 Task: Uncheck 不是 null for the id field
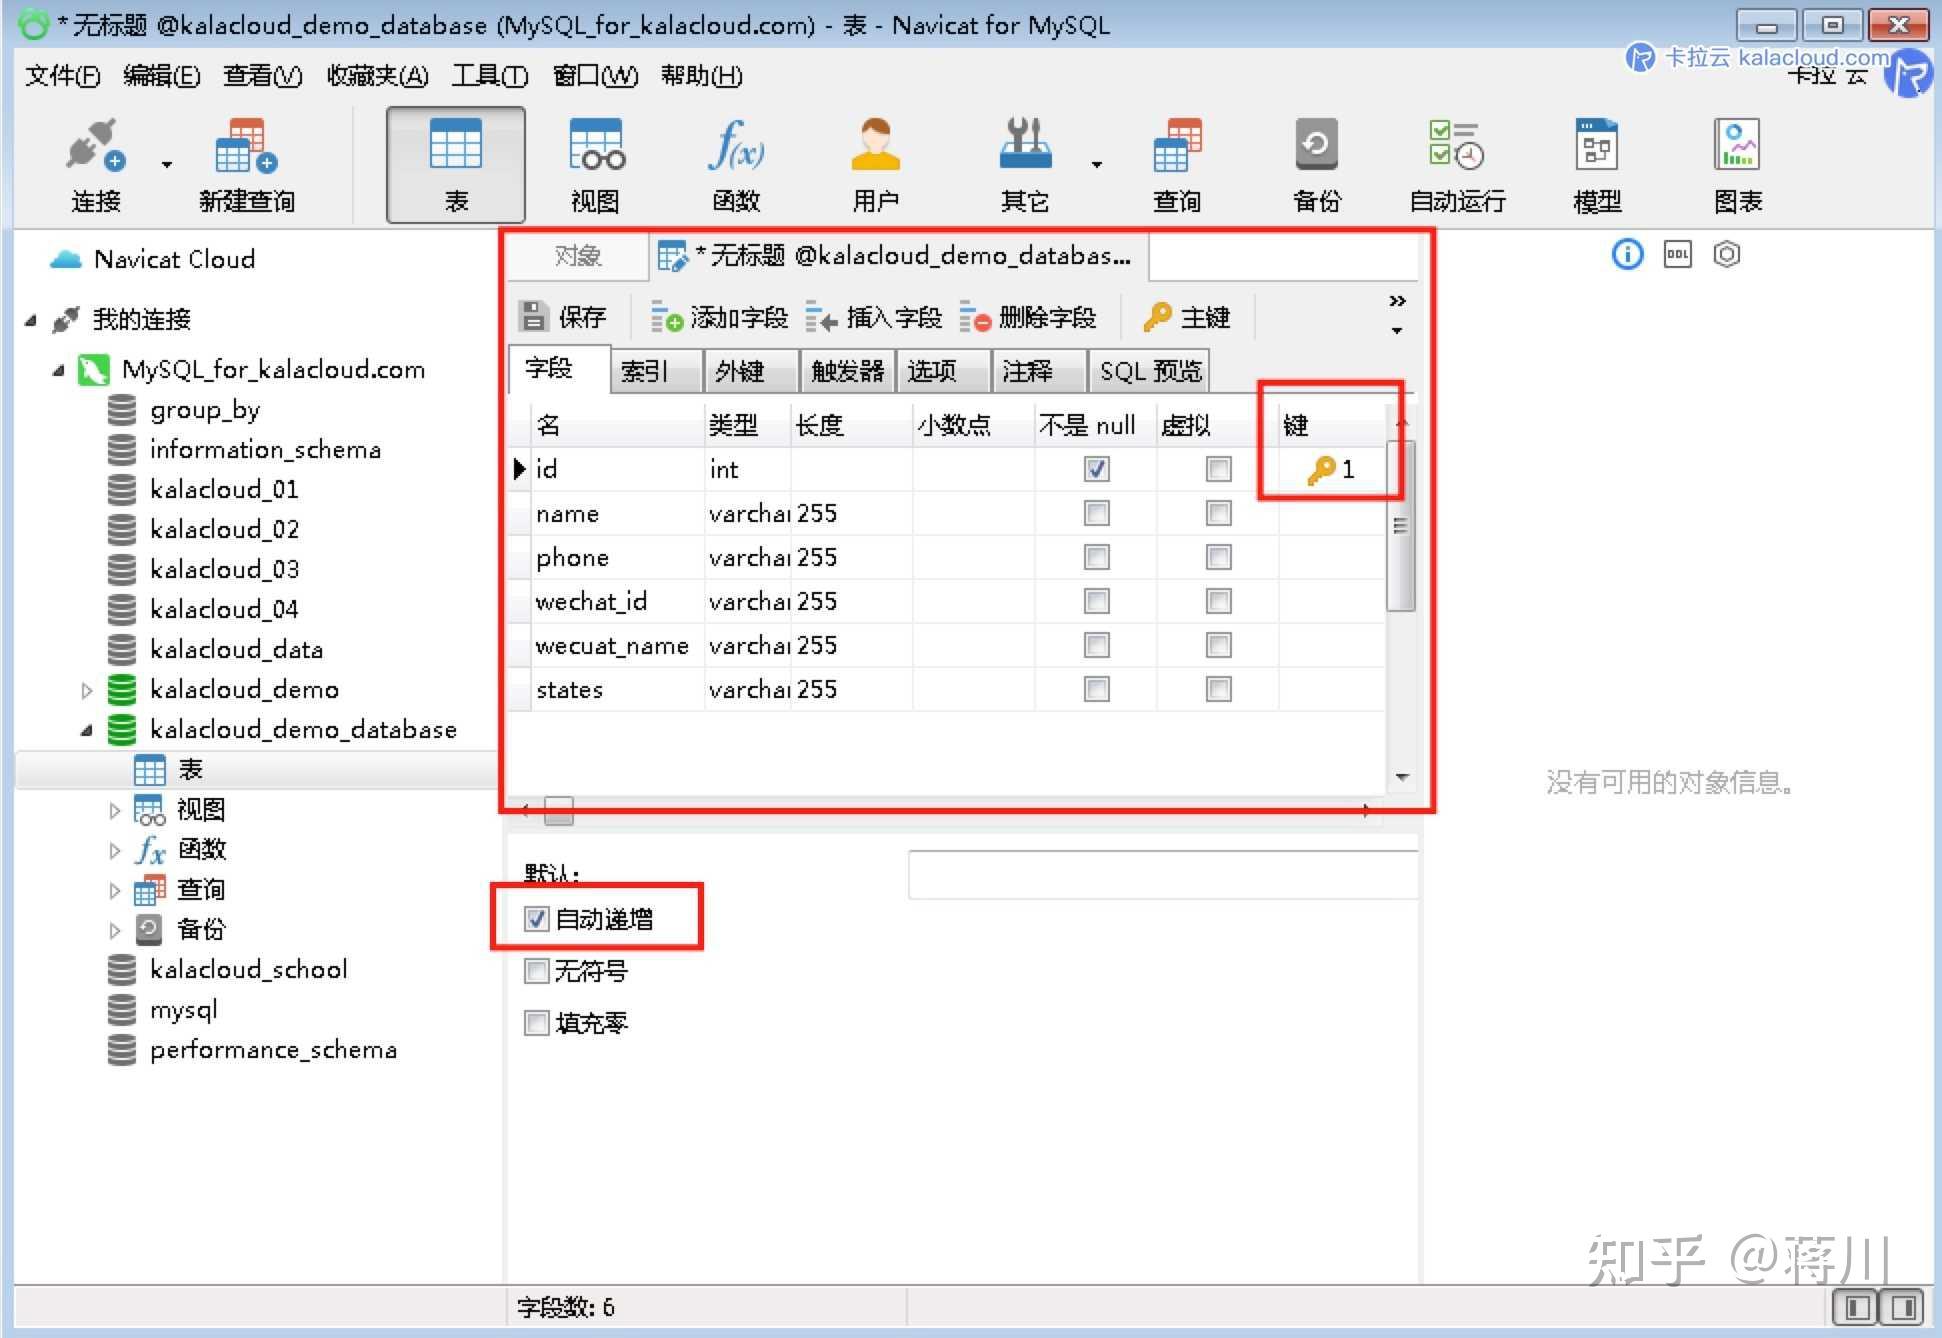(x=1095, y=468)
